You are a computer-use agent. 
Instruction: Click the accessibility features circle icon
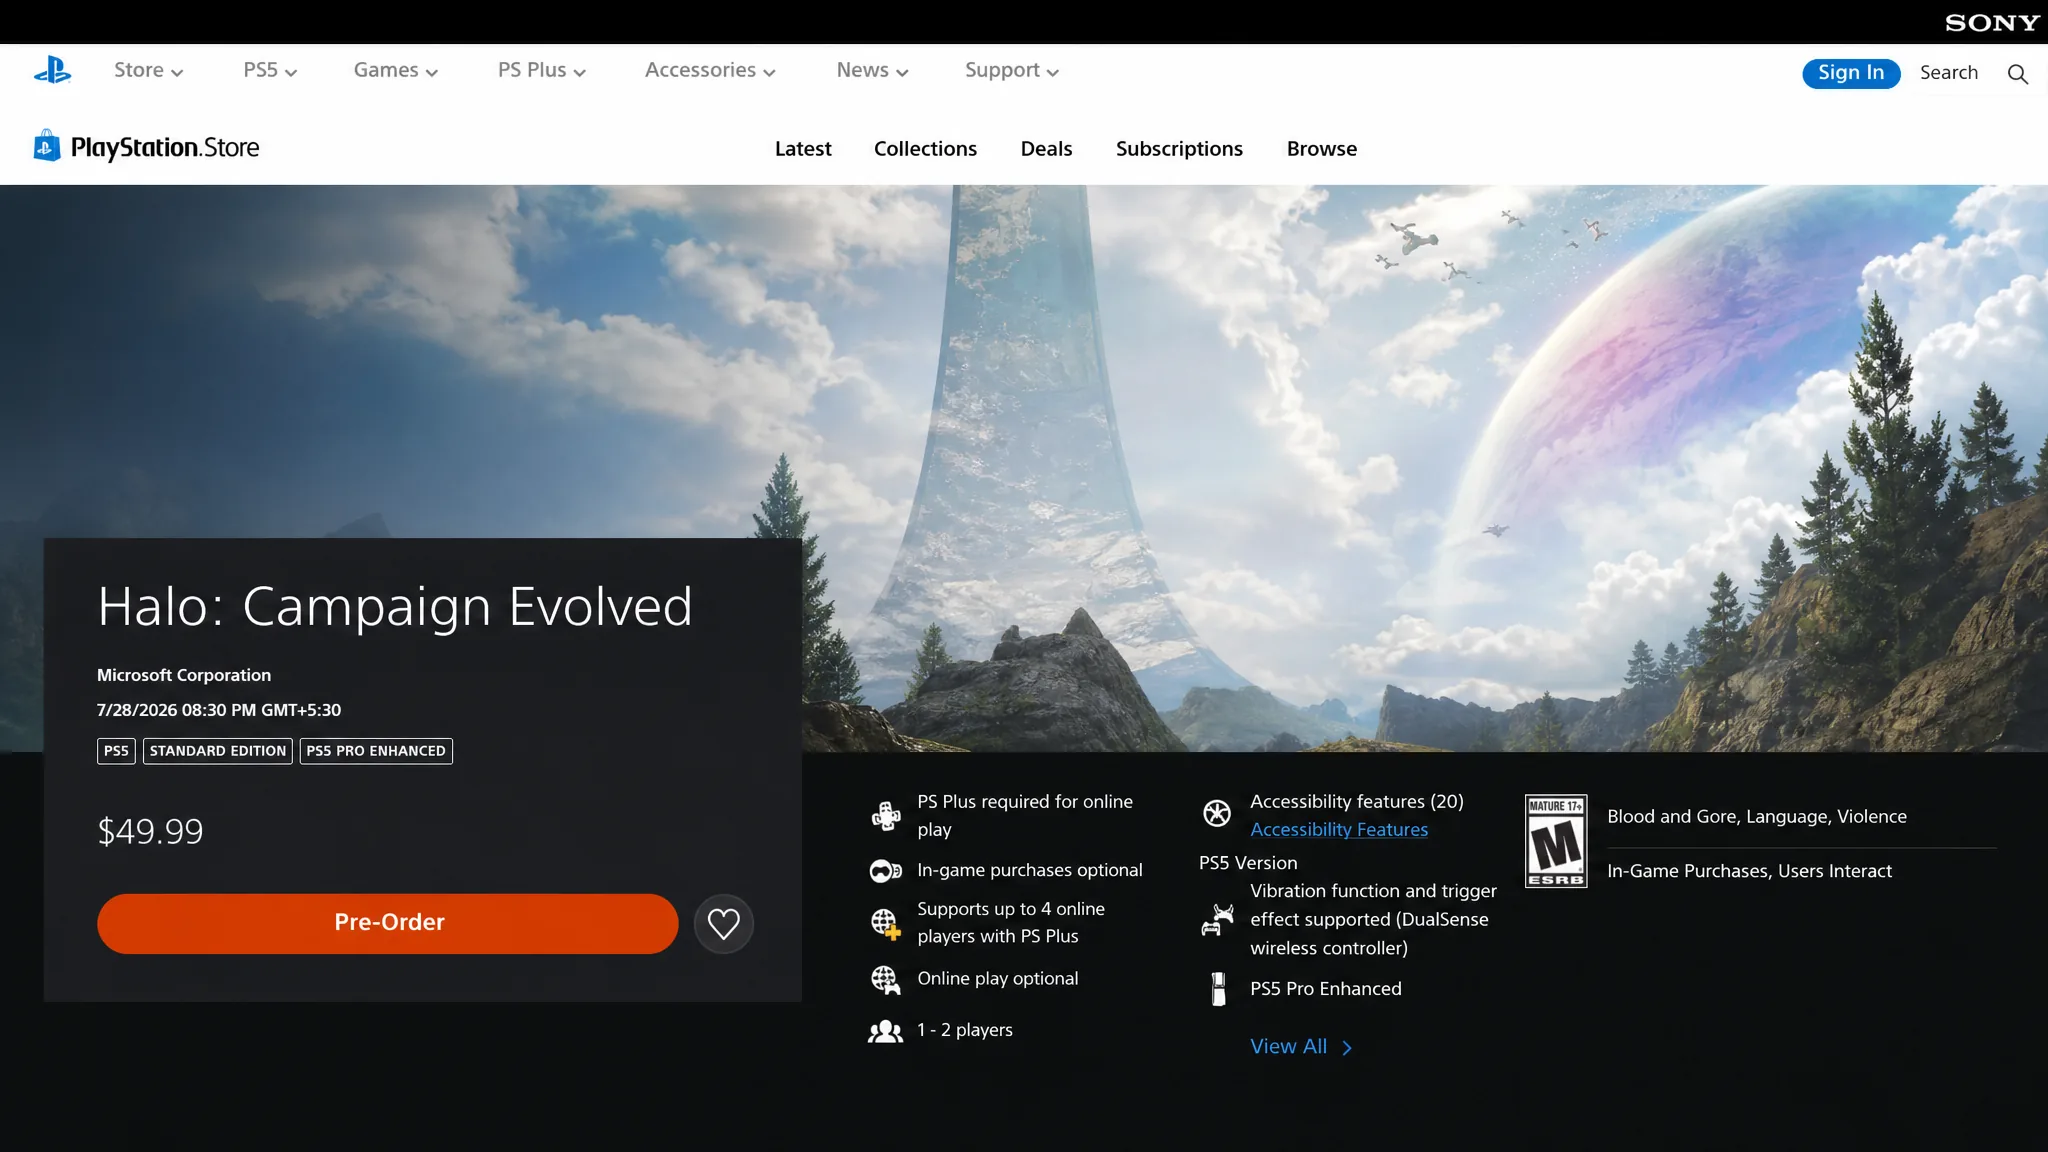point(1217,813)
